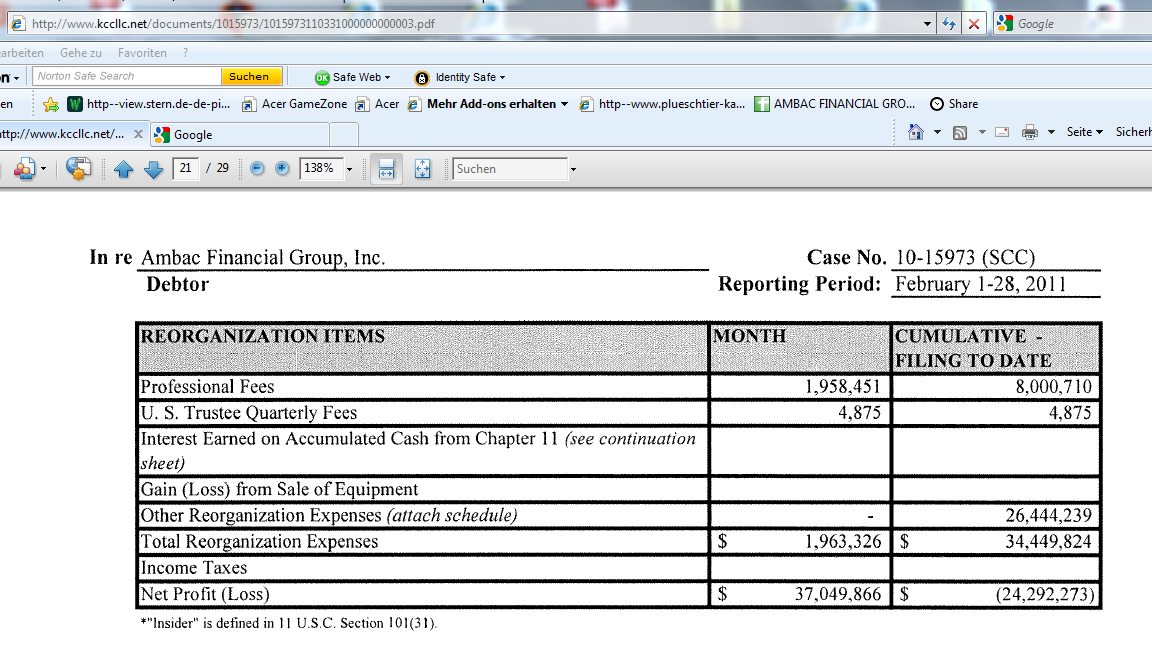The height and width of the screenshot is (647, 1152).
Task: Click the page number field showing 21
Action: (186, 168)
